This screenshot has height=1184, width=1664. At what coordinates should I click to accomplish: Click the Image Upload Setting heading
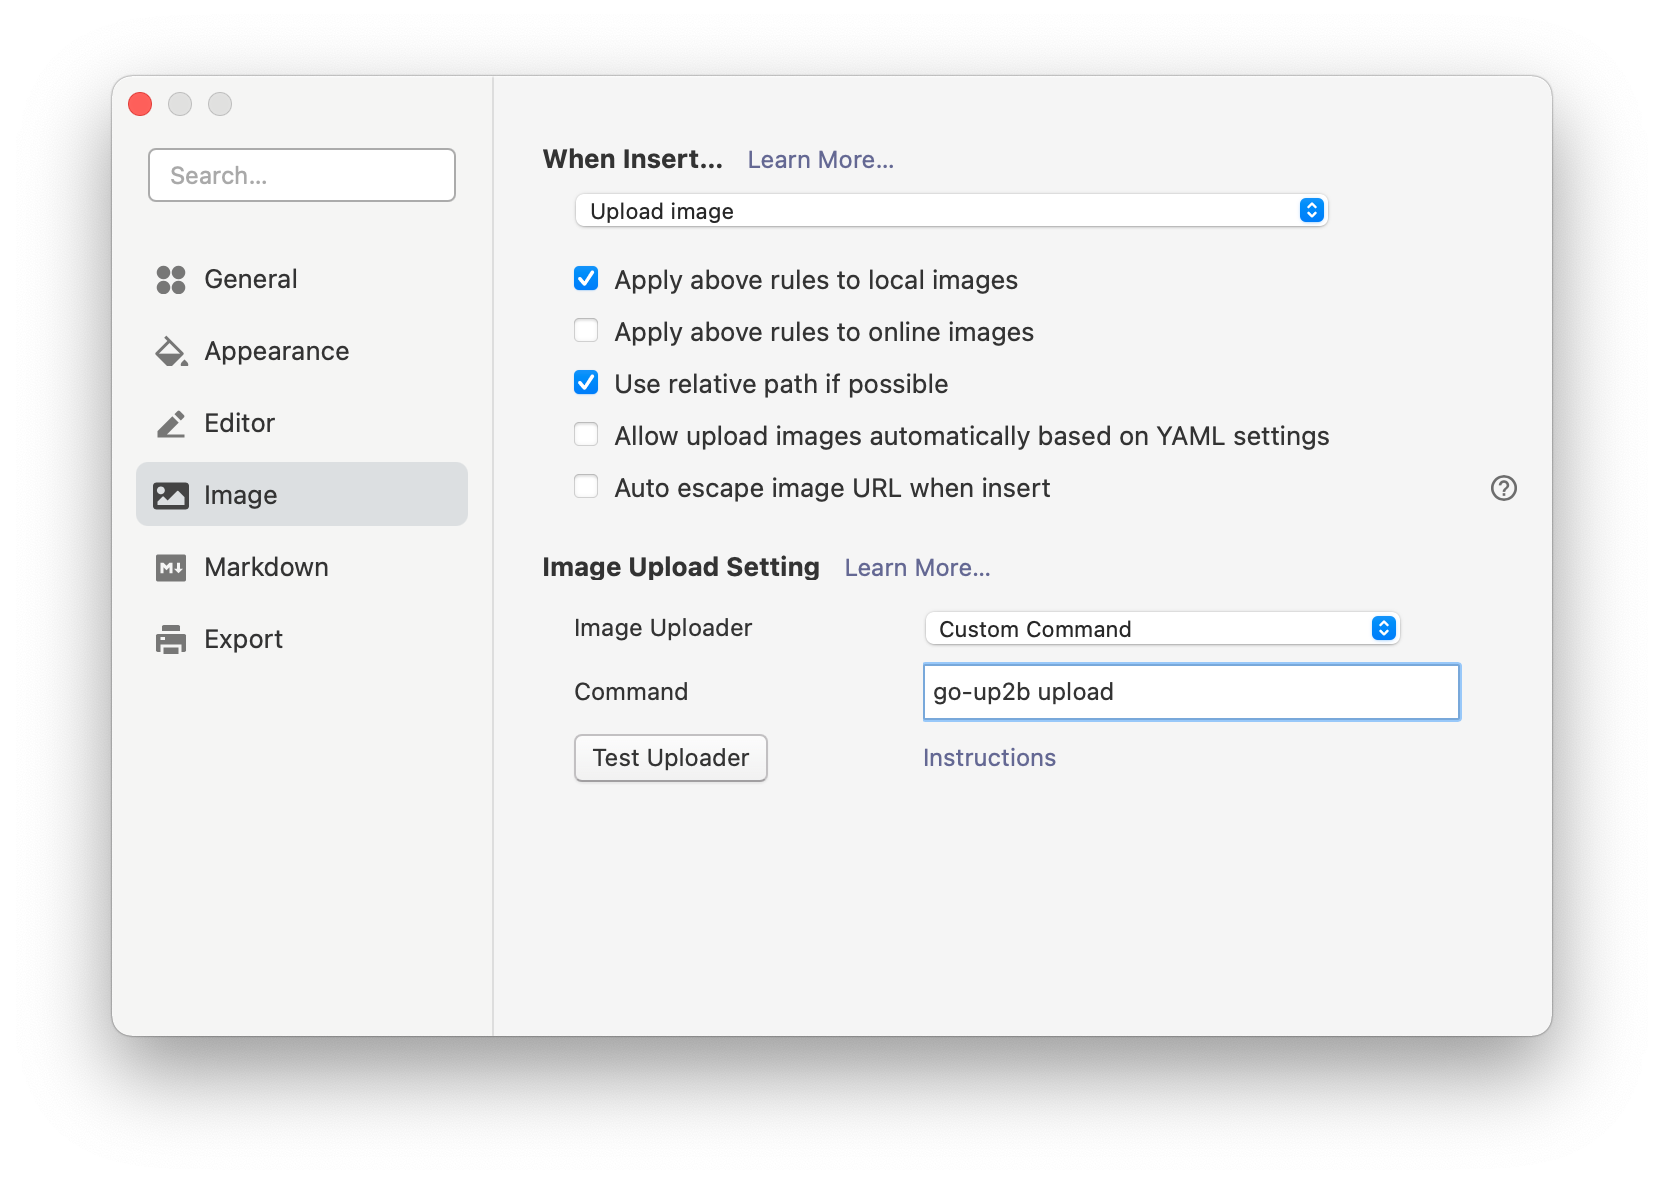pyautogui.click(x=681, y=567)
